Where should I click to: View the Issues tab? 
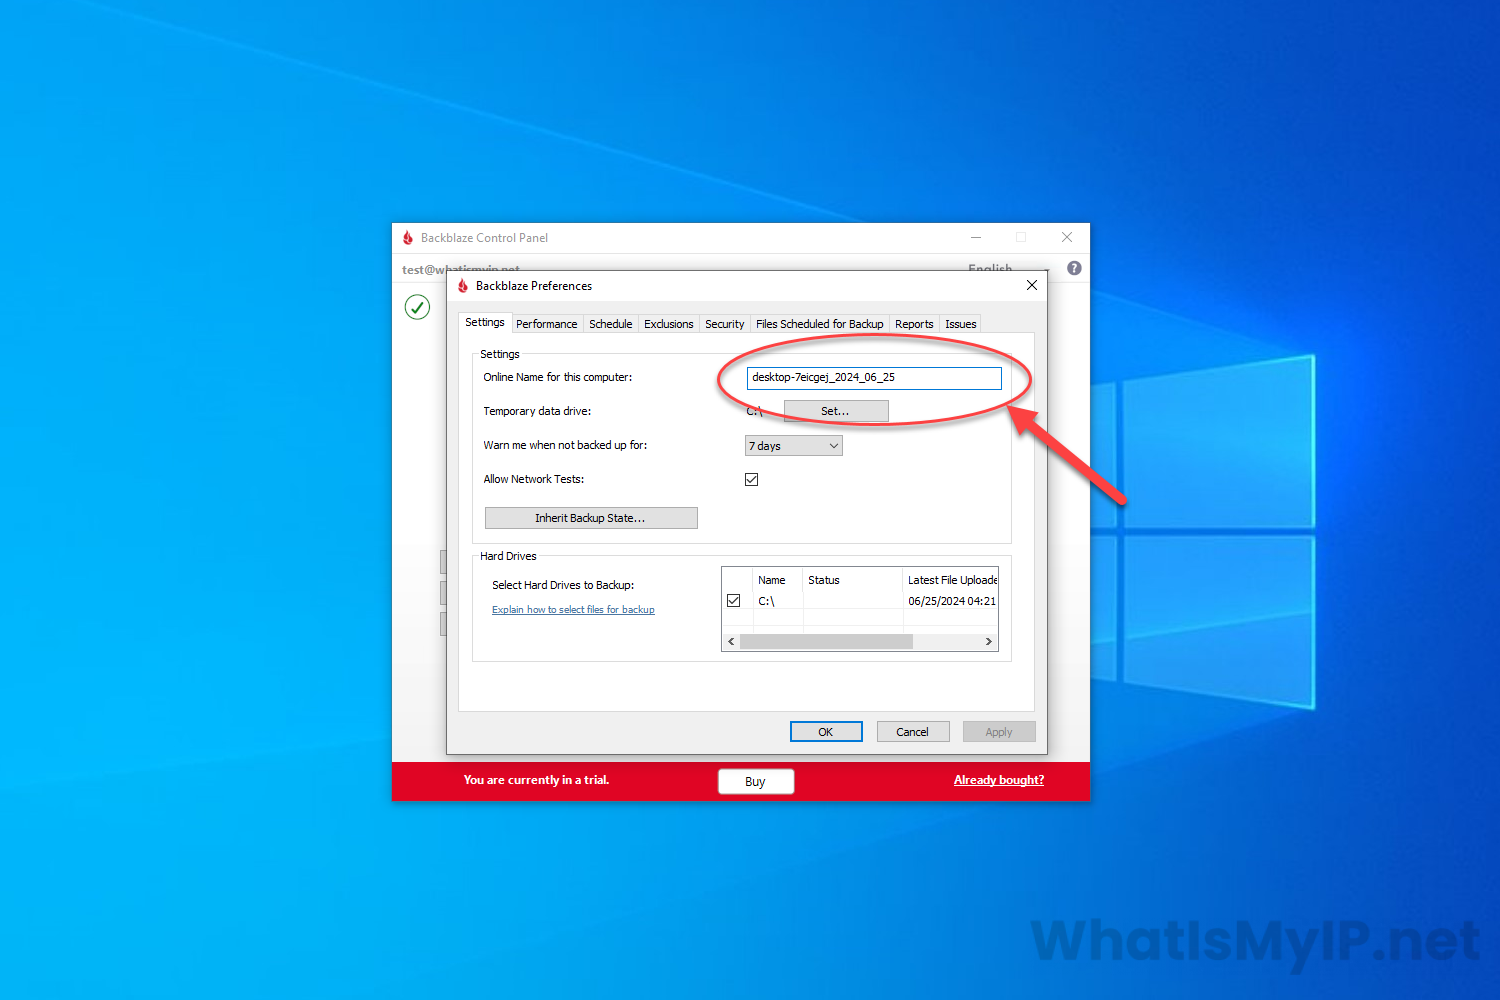click(x=961, y=324)
